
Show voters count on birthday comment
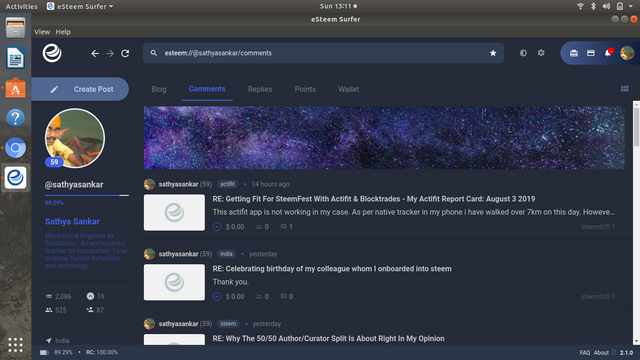(x=262, y=296)
